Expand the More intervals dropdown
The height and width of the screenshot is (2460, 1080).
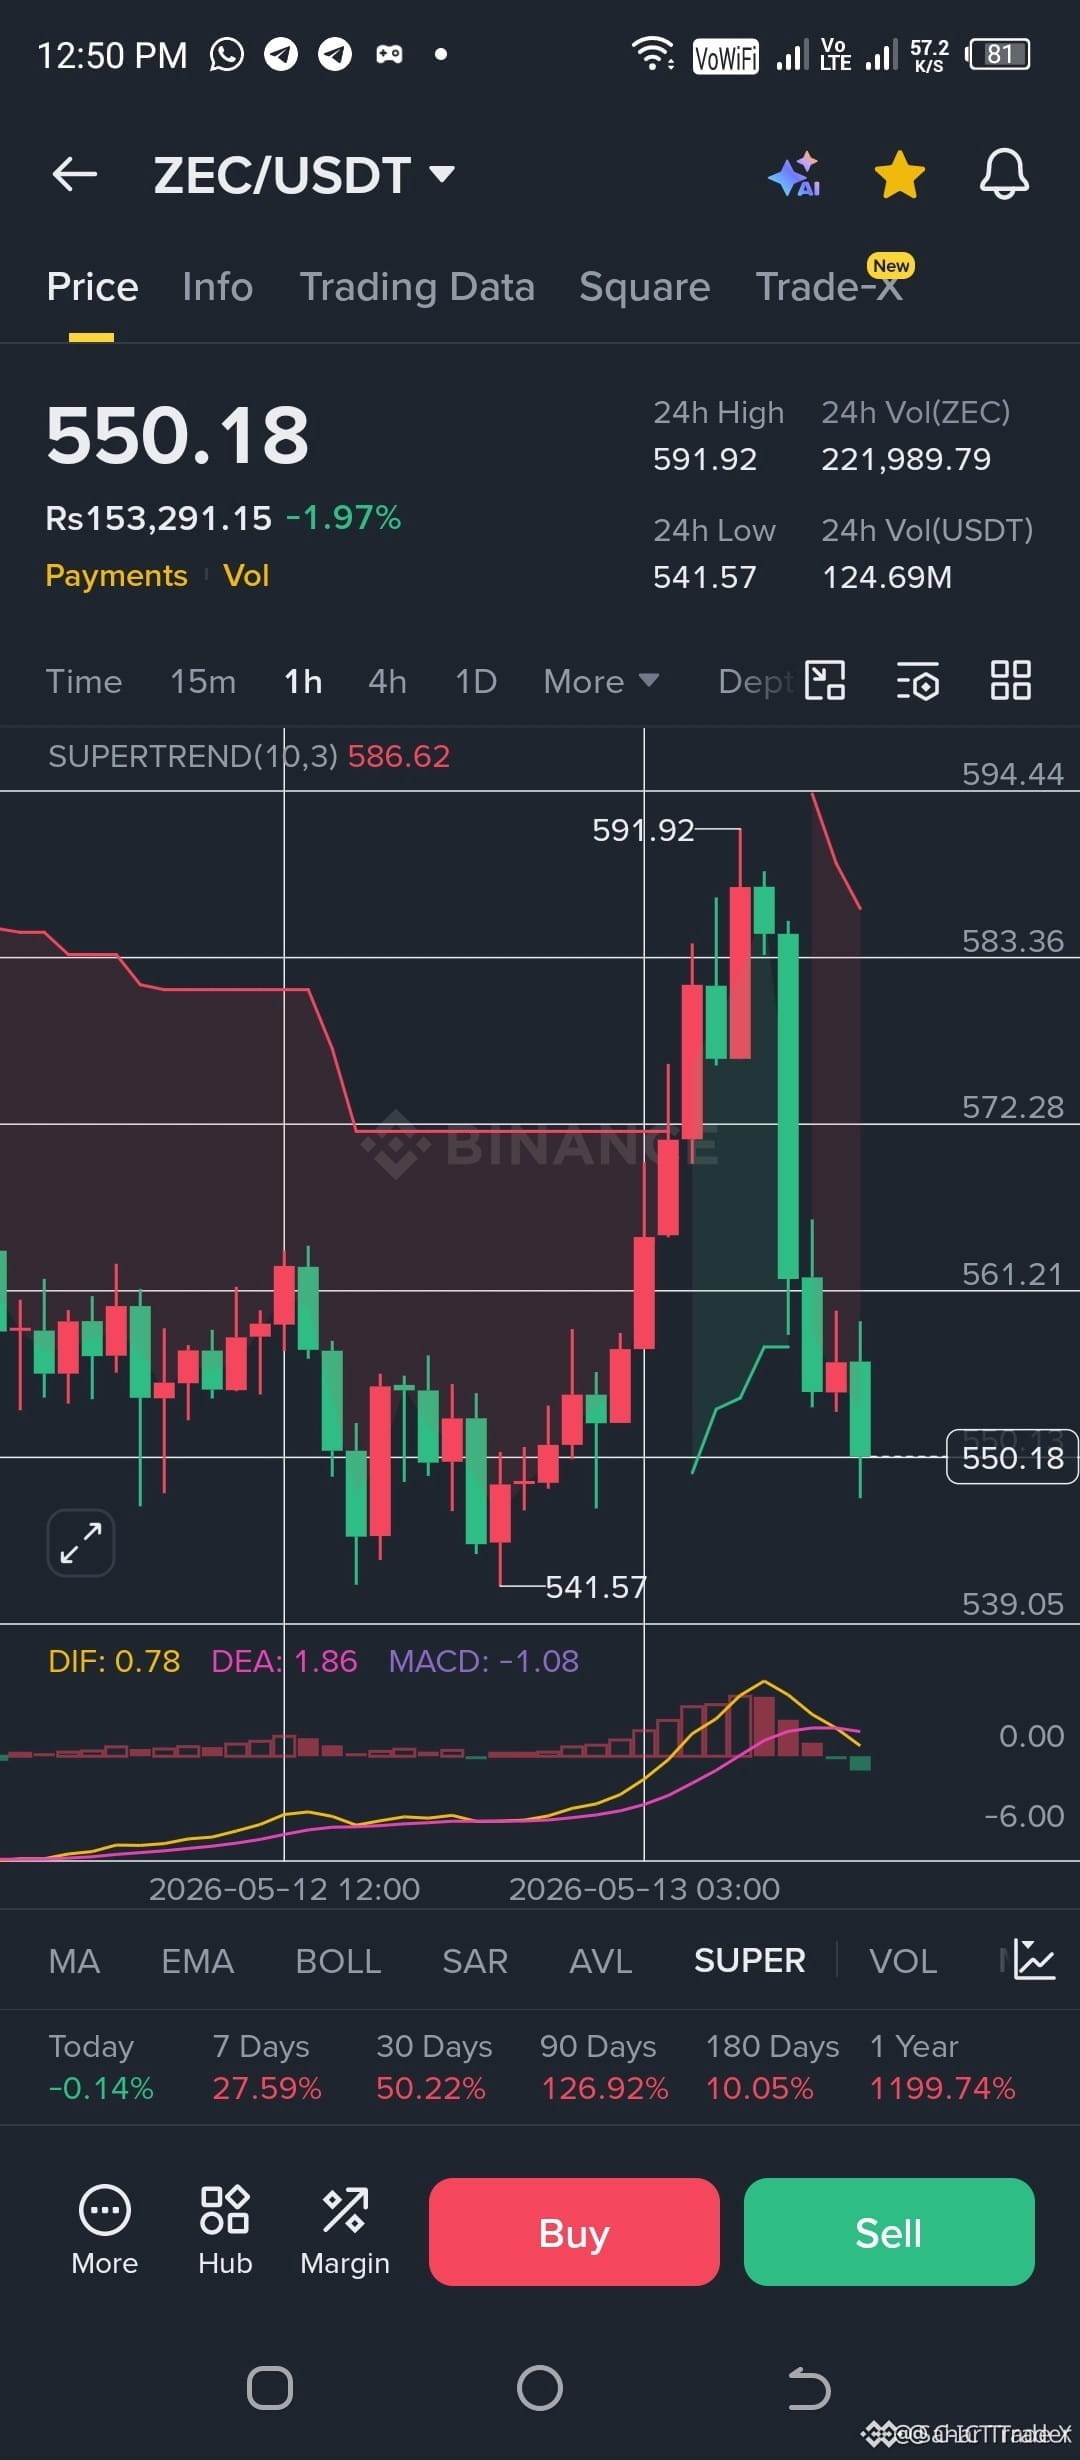601,682
